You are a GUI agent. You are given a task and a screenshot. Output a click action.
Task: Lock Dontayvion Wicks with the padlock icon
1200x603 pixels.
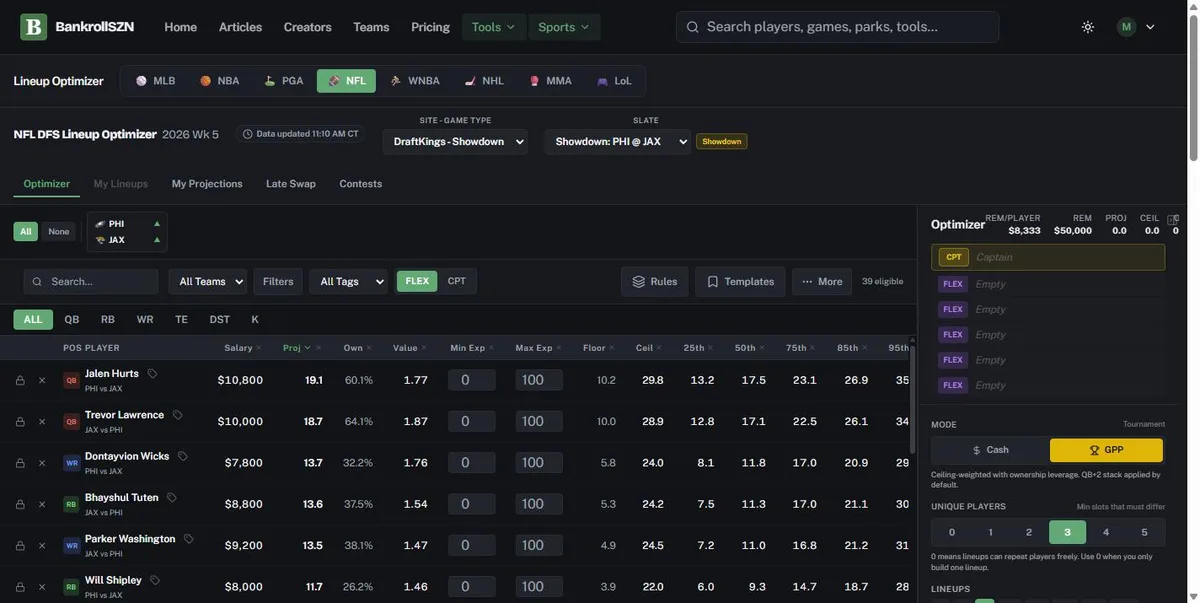point(20,463)
